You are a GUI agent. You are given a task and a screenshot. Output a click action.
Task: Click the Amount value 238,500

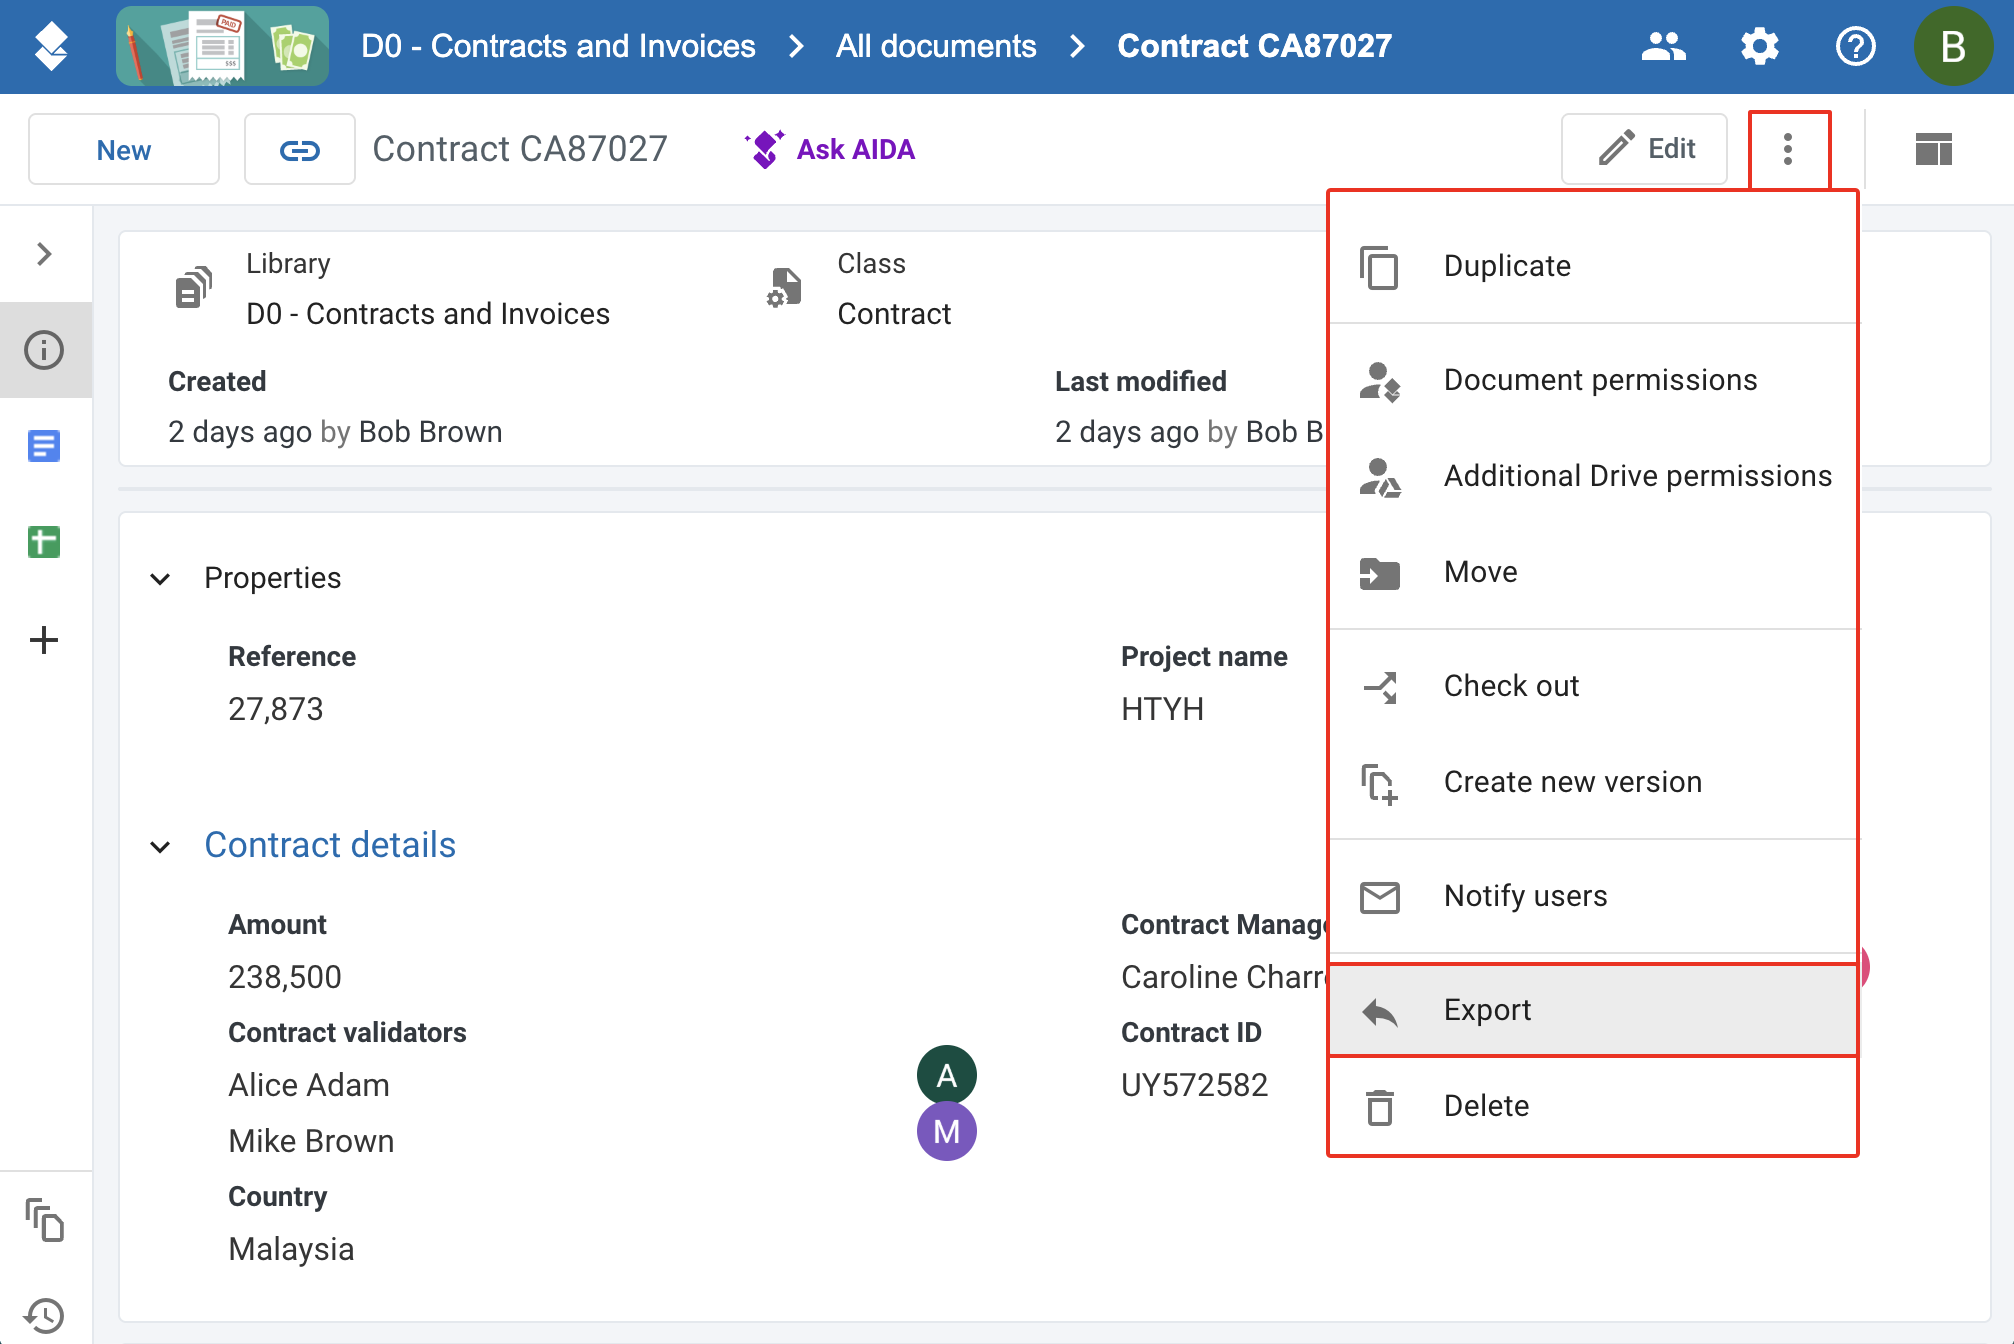click(x=285, y=977)
